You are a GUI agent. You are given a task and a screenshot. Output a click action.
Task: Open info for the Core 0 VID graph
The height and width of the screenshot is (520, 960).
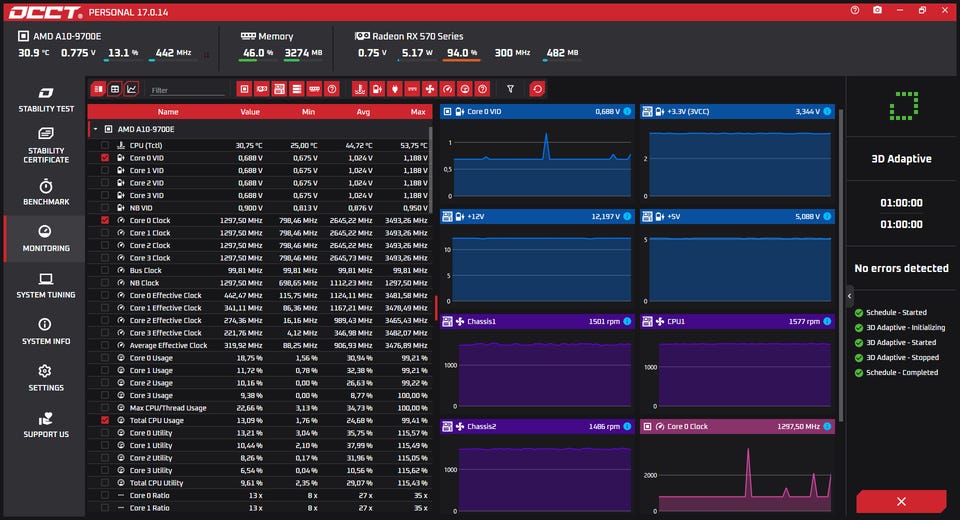(x=627, y=111)
